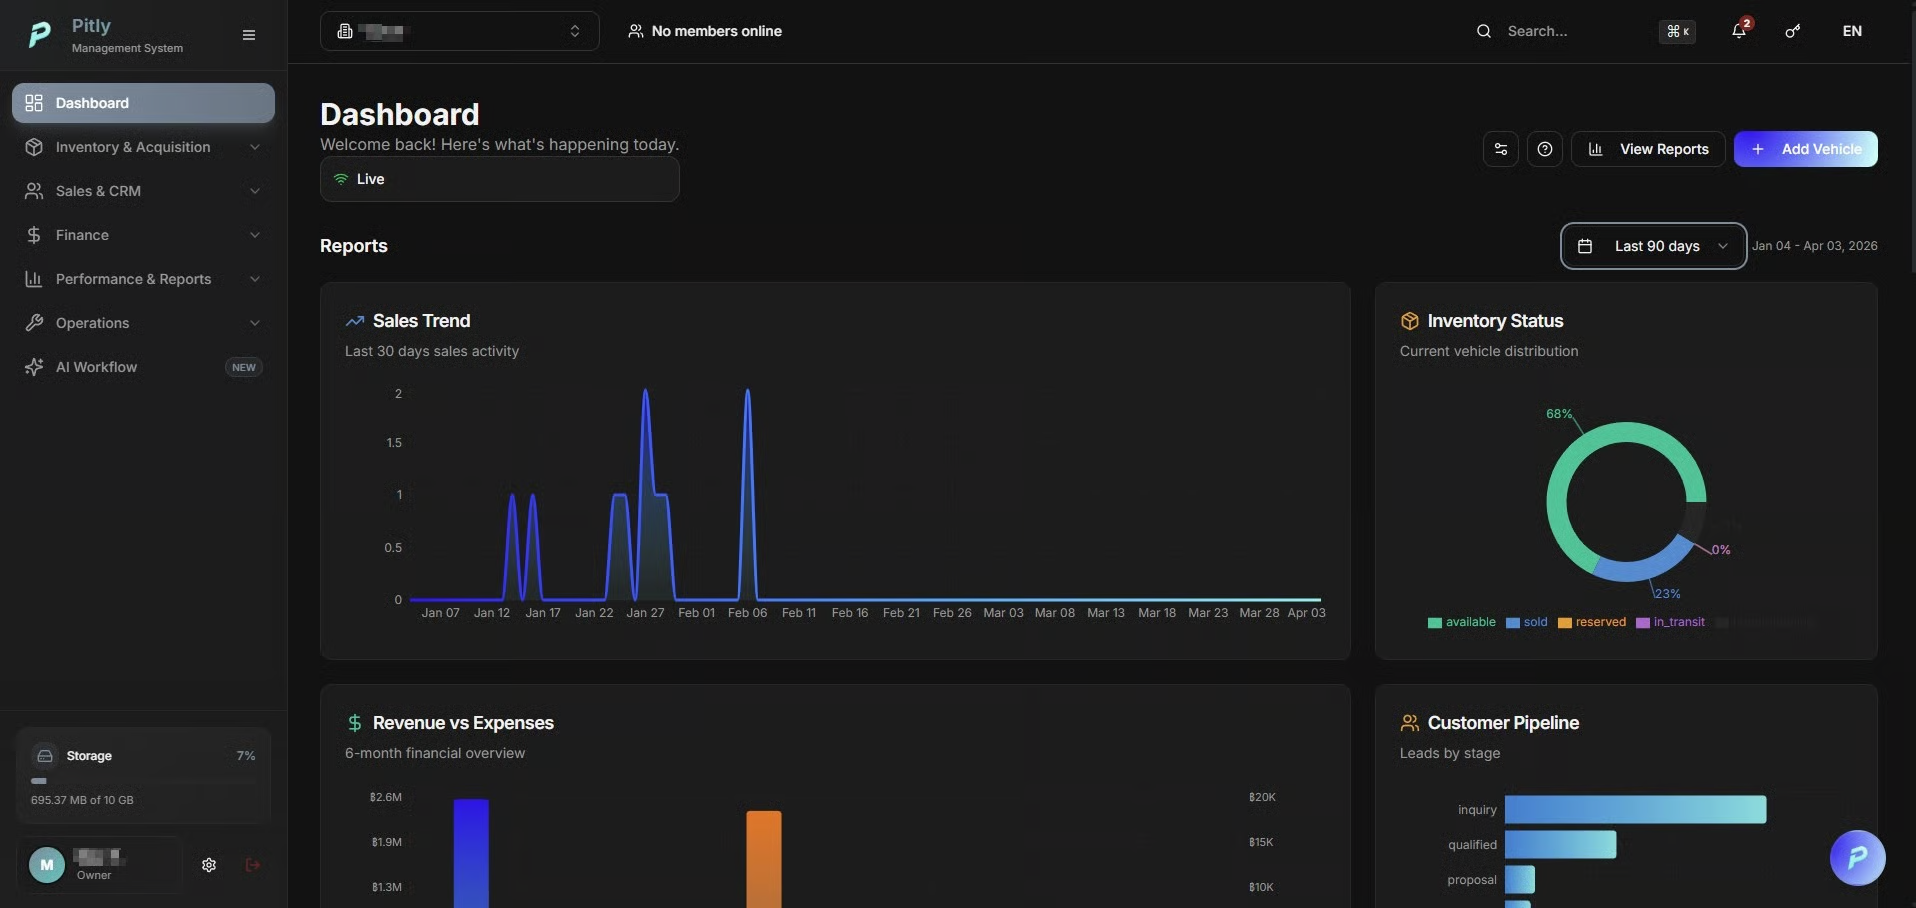The image size is (1916, 908).
Task: Open the Last 90 days dropdown
Action: [x=1654, y=246]
